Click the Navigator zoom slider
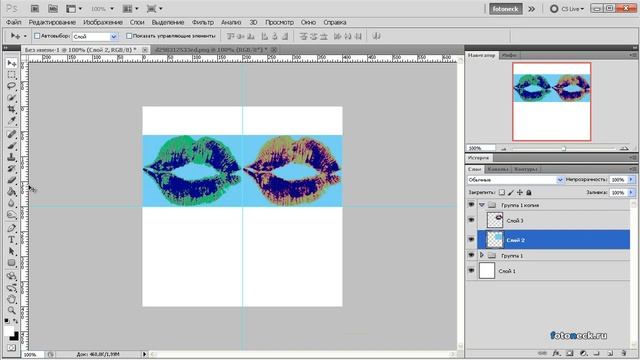640x360 pixels. (x=563, y=149)
